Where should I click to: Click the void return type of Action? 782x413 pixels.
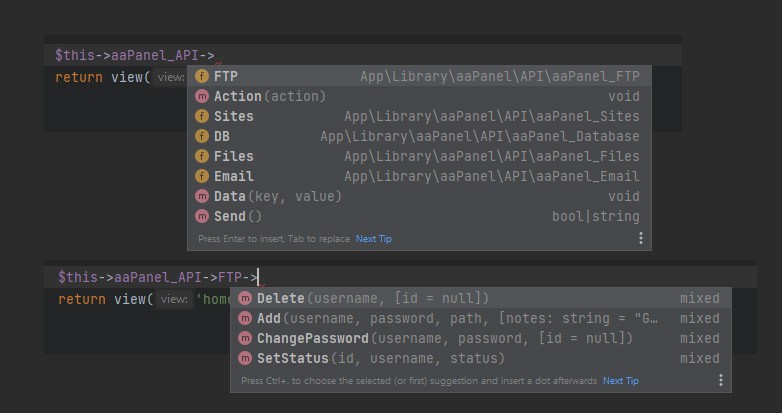pyautogui.click(x=623, y=96)
